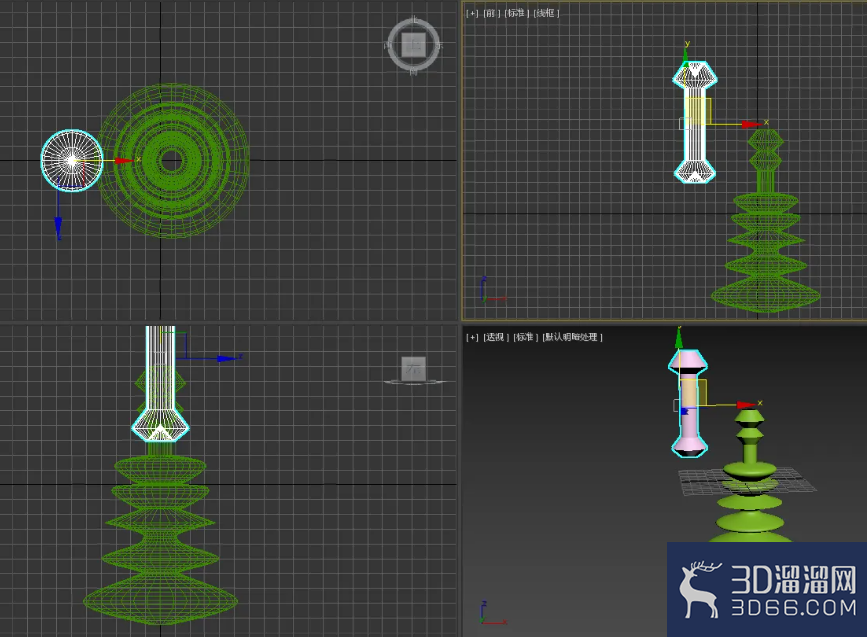The height and width of the screenshot is (637, 867).
Task: Open the [标准] menu in the wireframe Front viewport
Action: coord(516,13)
